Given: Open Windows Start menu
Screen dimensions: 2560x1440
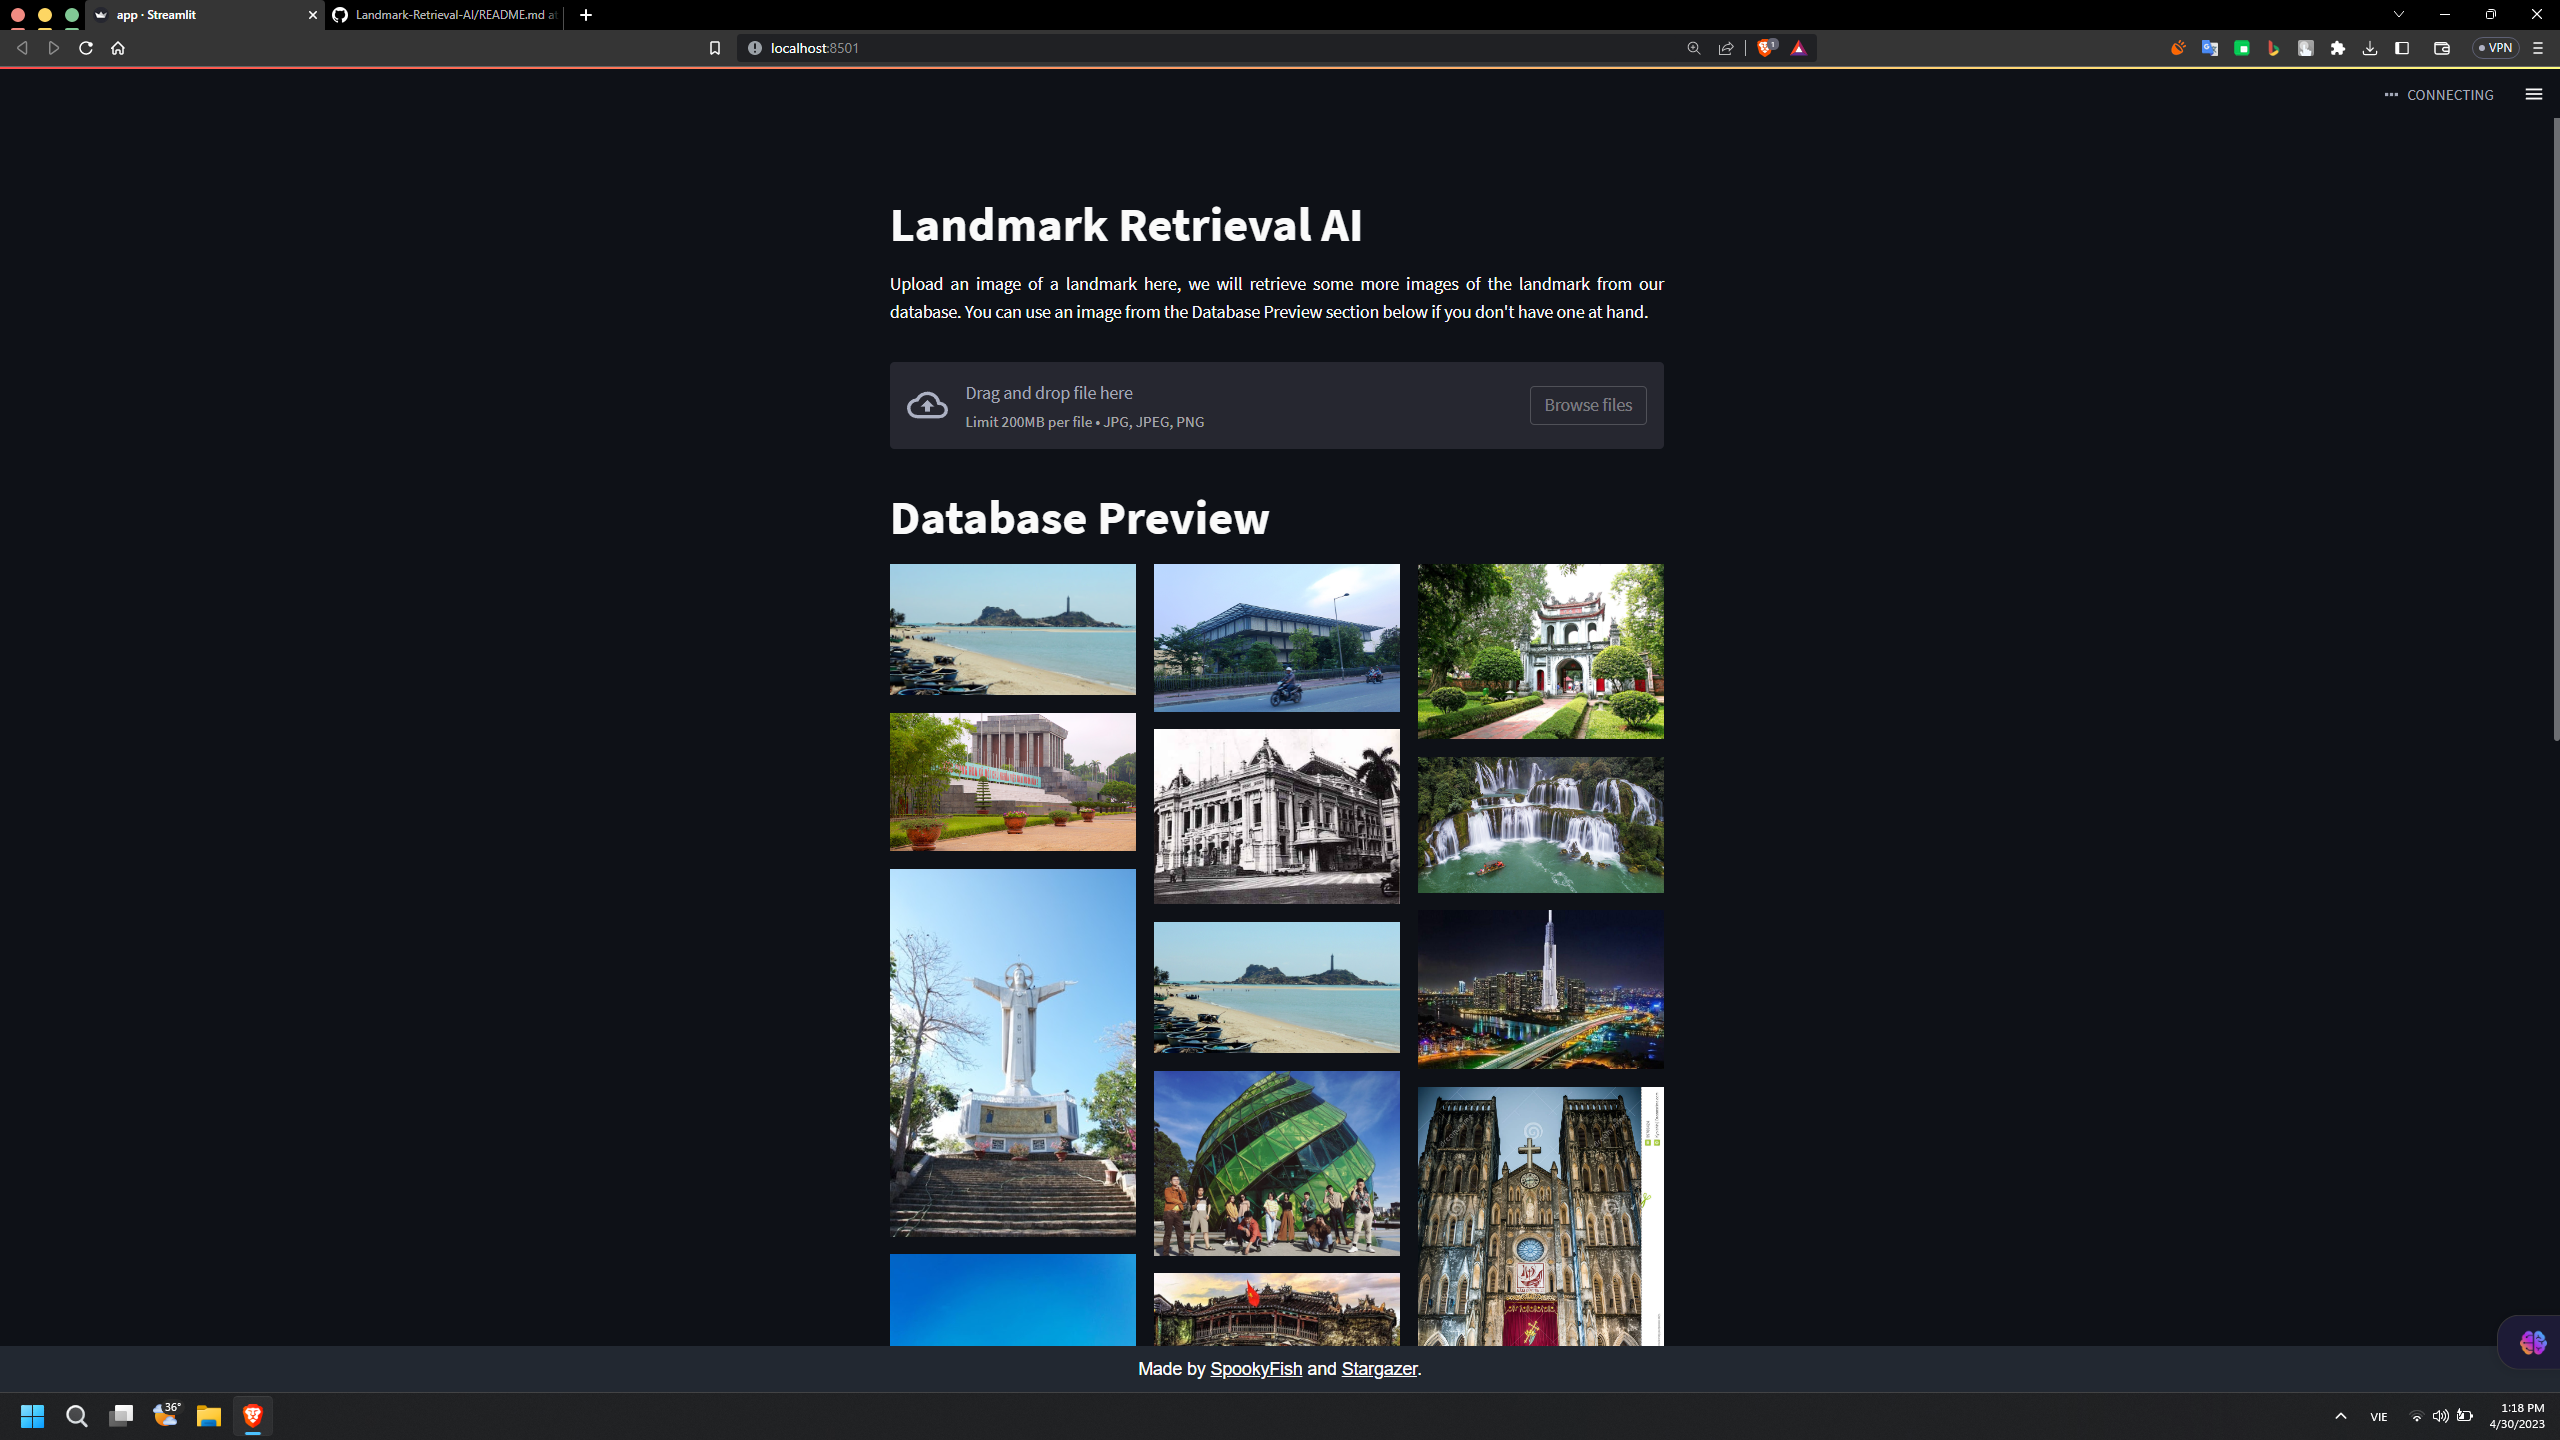Looking at the screenshot, I should coord(32,1416).
